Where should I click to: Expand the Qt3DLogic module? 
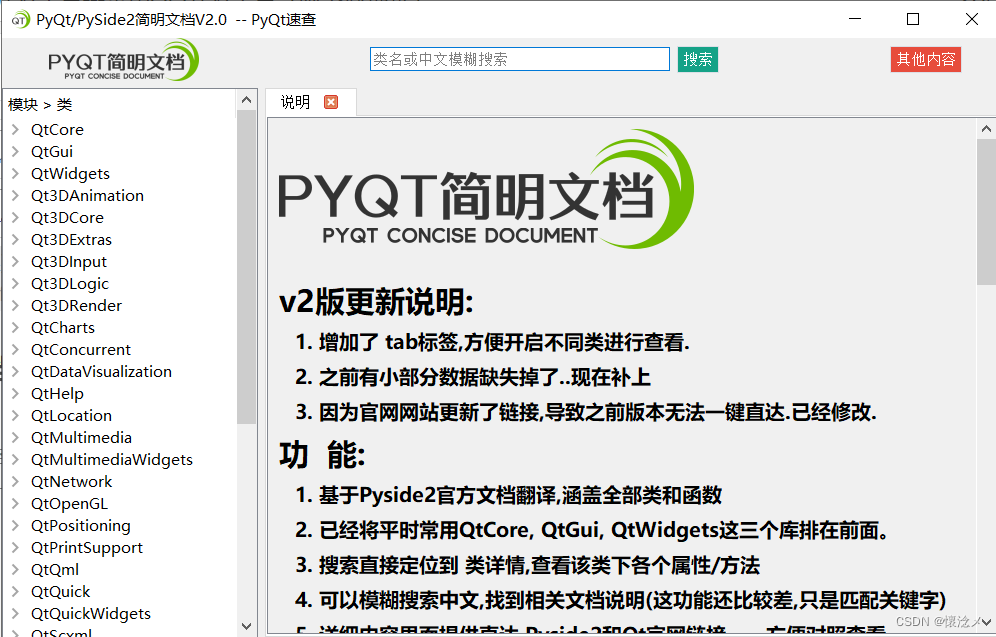[x=16, y=284]
